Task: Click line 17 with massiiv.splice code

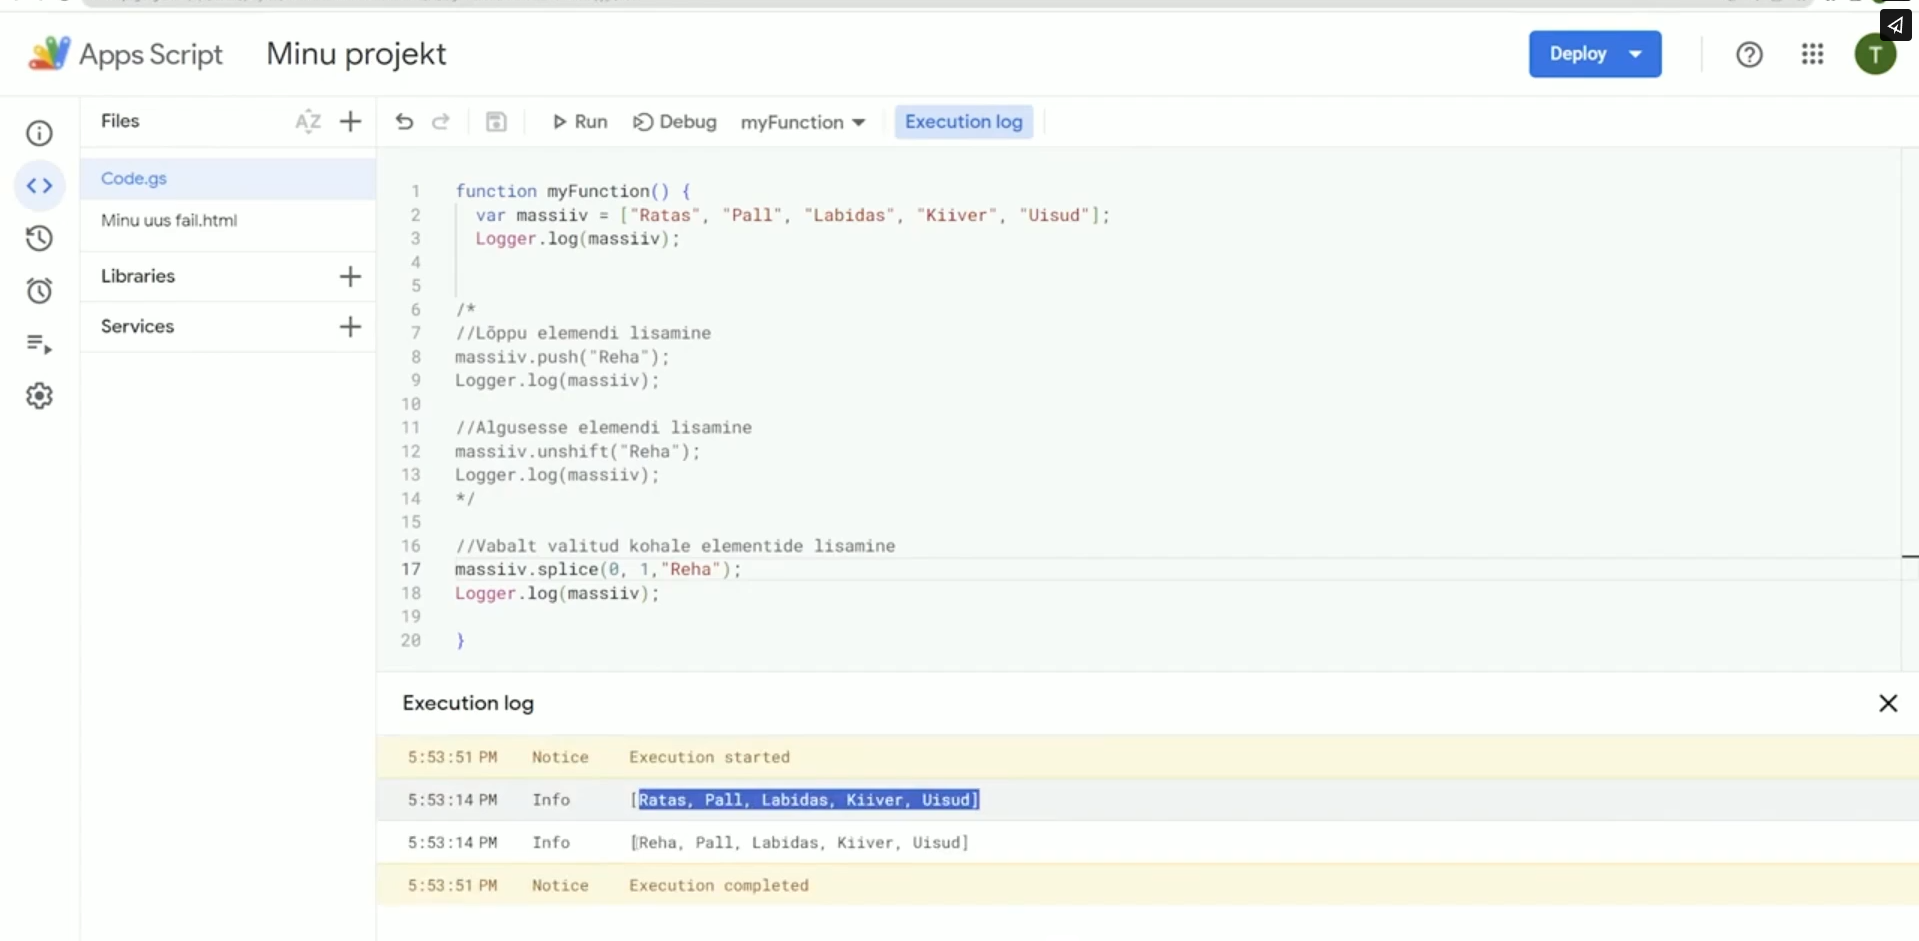Action: pos(598,570)
